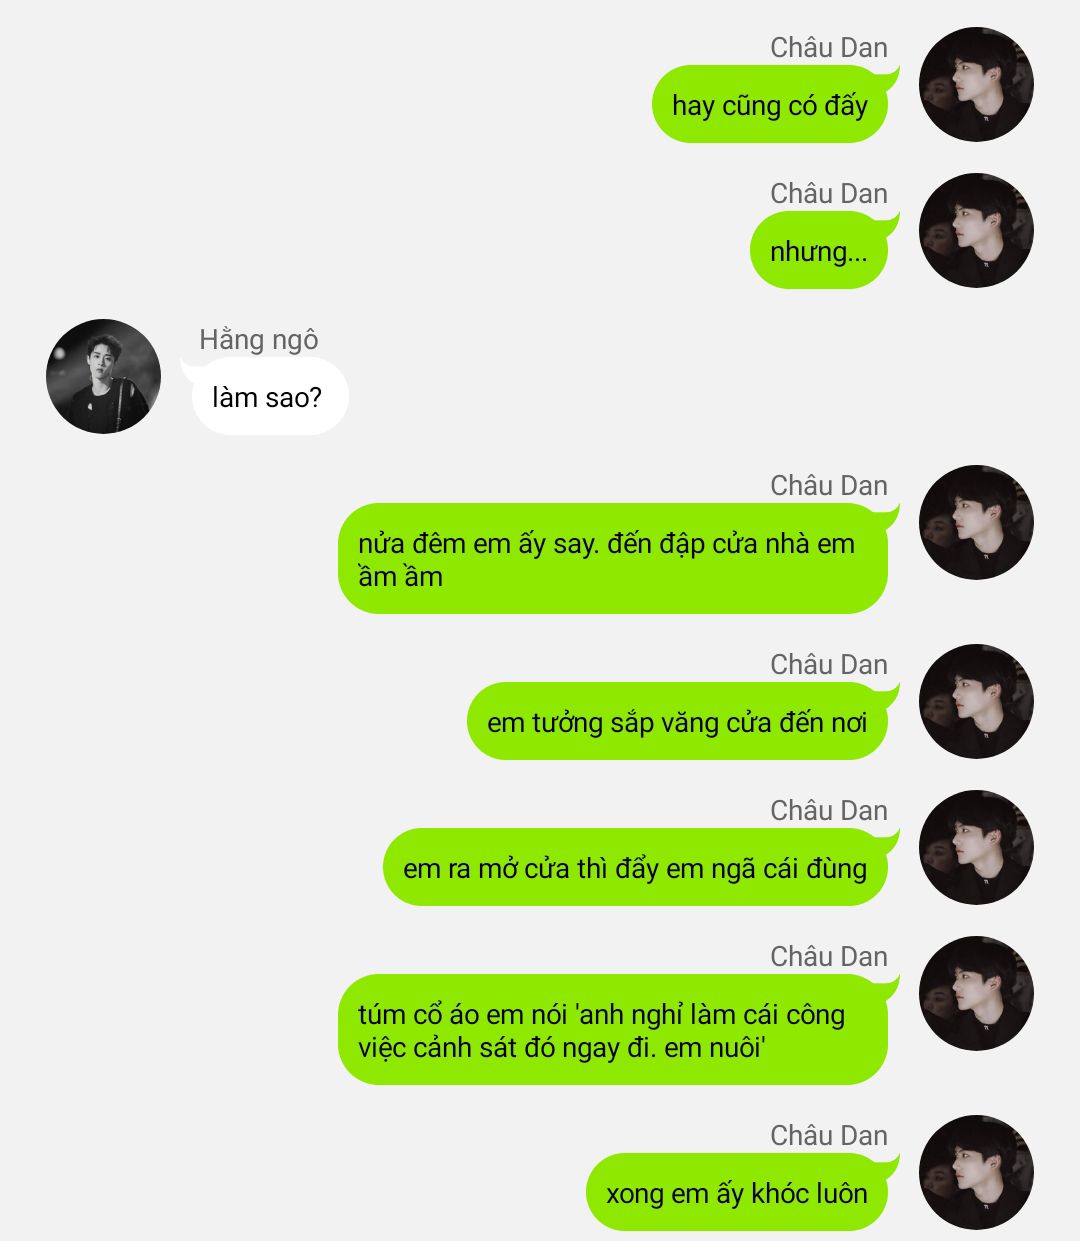Click 'Châu Dan' name above first message
The width and height of the screenshot is (1080, 1241).
829,47
